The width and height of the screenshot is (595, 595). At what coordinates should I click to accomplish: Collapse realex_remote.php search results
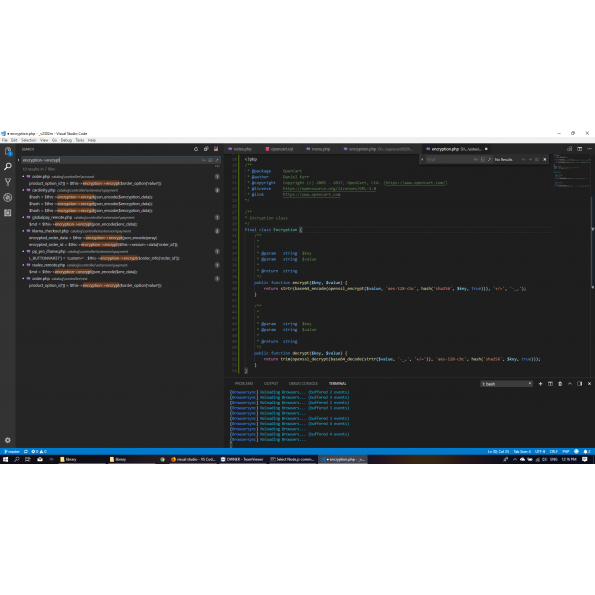[x=23, y=265]
